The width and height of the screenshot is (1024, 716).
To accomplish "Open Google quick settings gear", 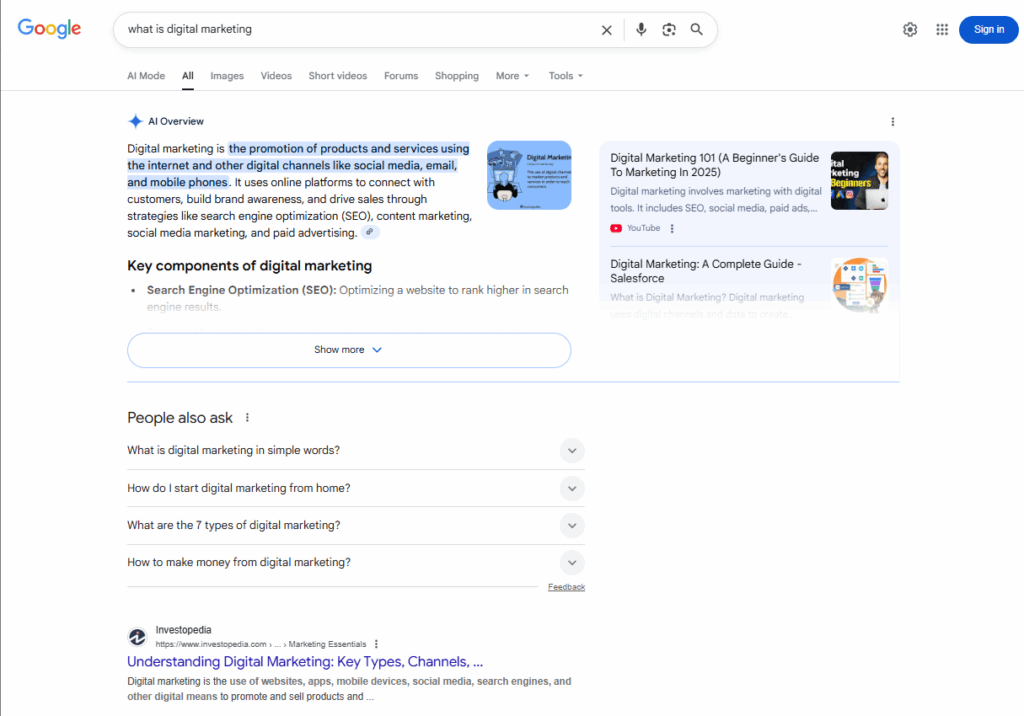I will coord(909,29).
